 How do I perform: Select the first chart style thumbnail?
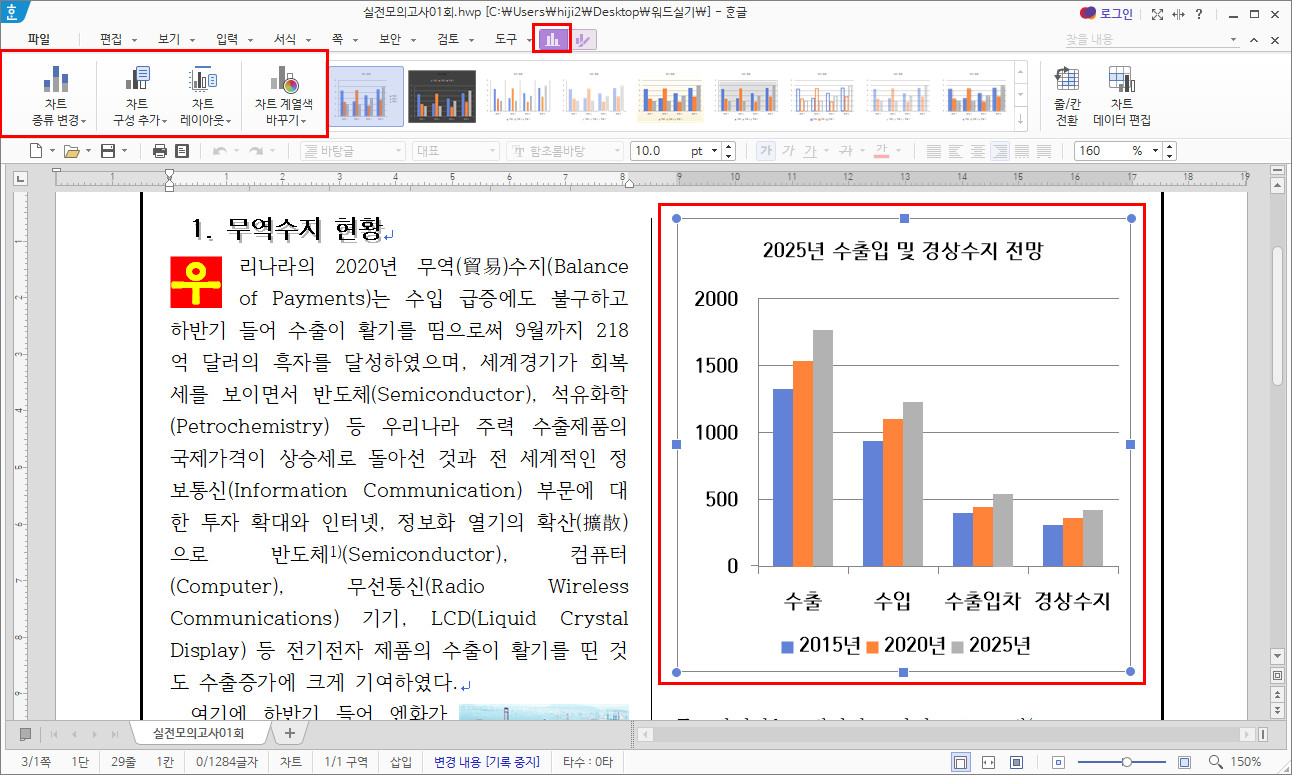click(367, 96)
